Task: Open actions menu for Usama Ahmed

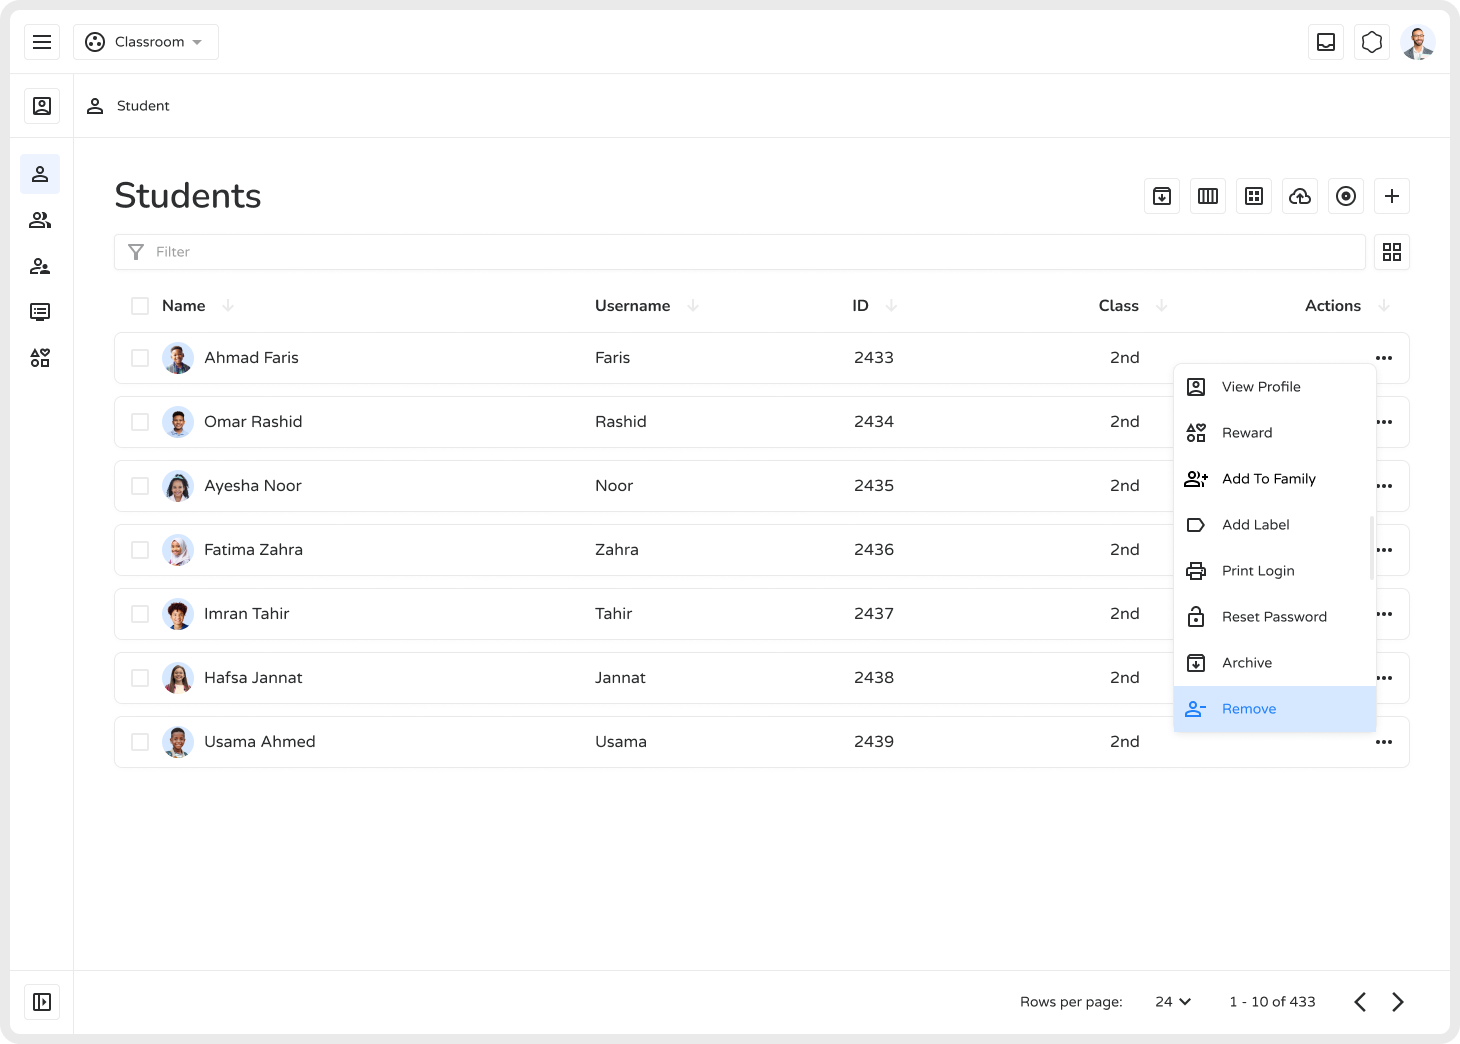Action: (x=1384, y=742)
